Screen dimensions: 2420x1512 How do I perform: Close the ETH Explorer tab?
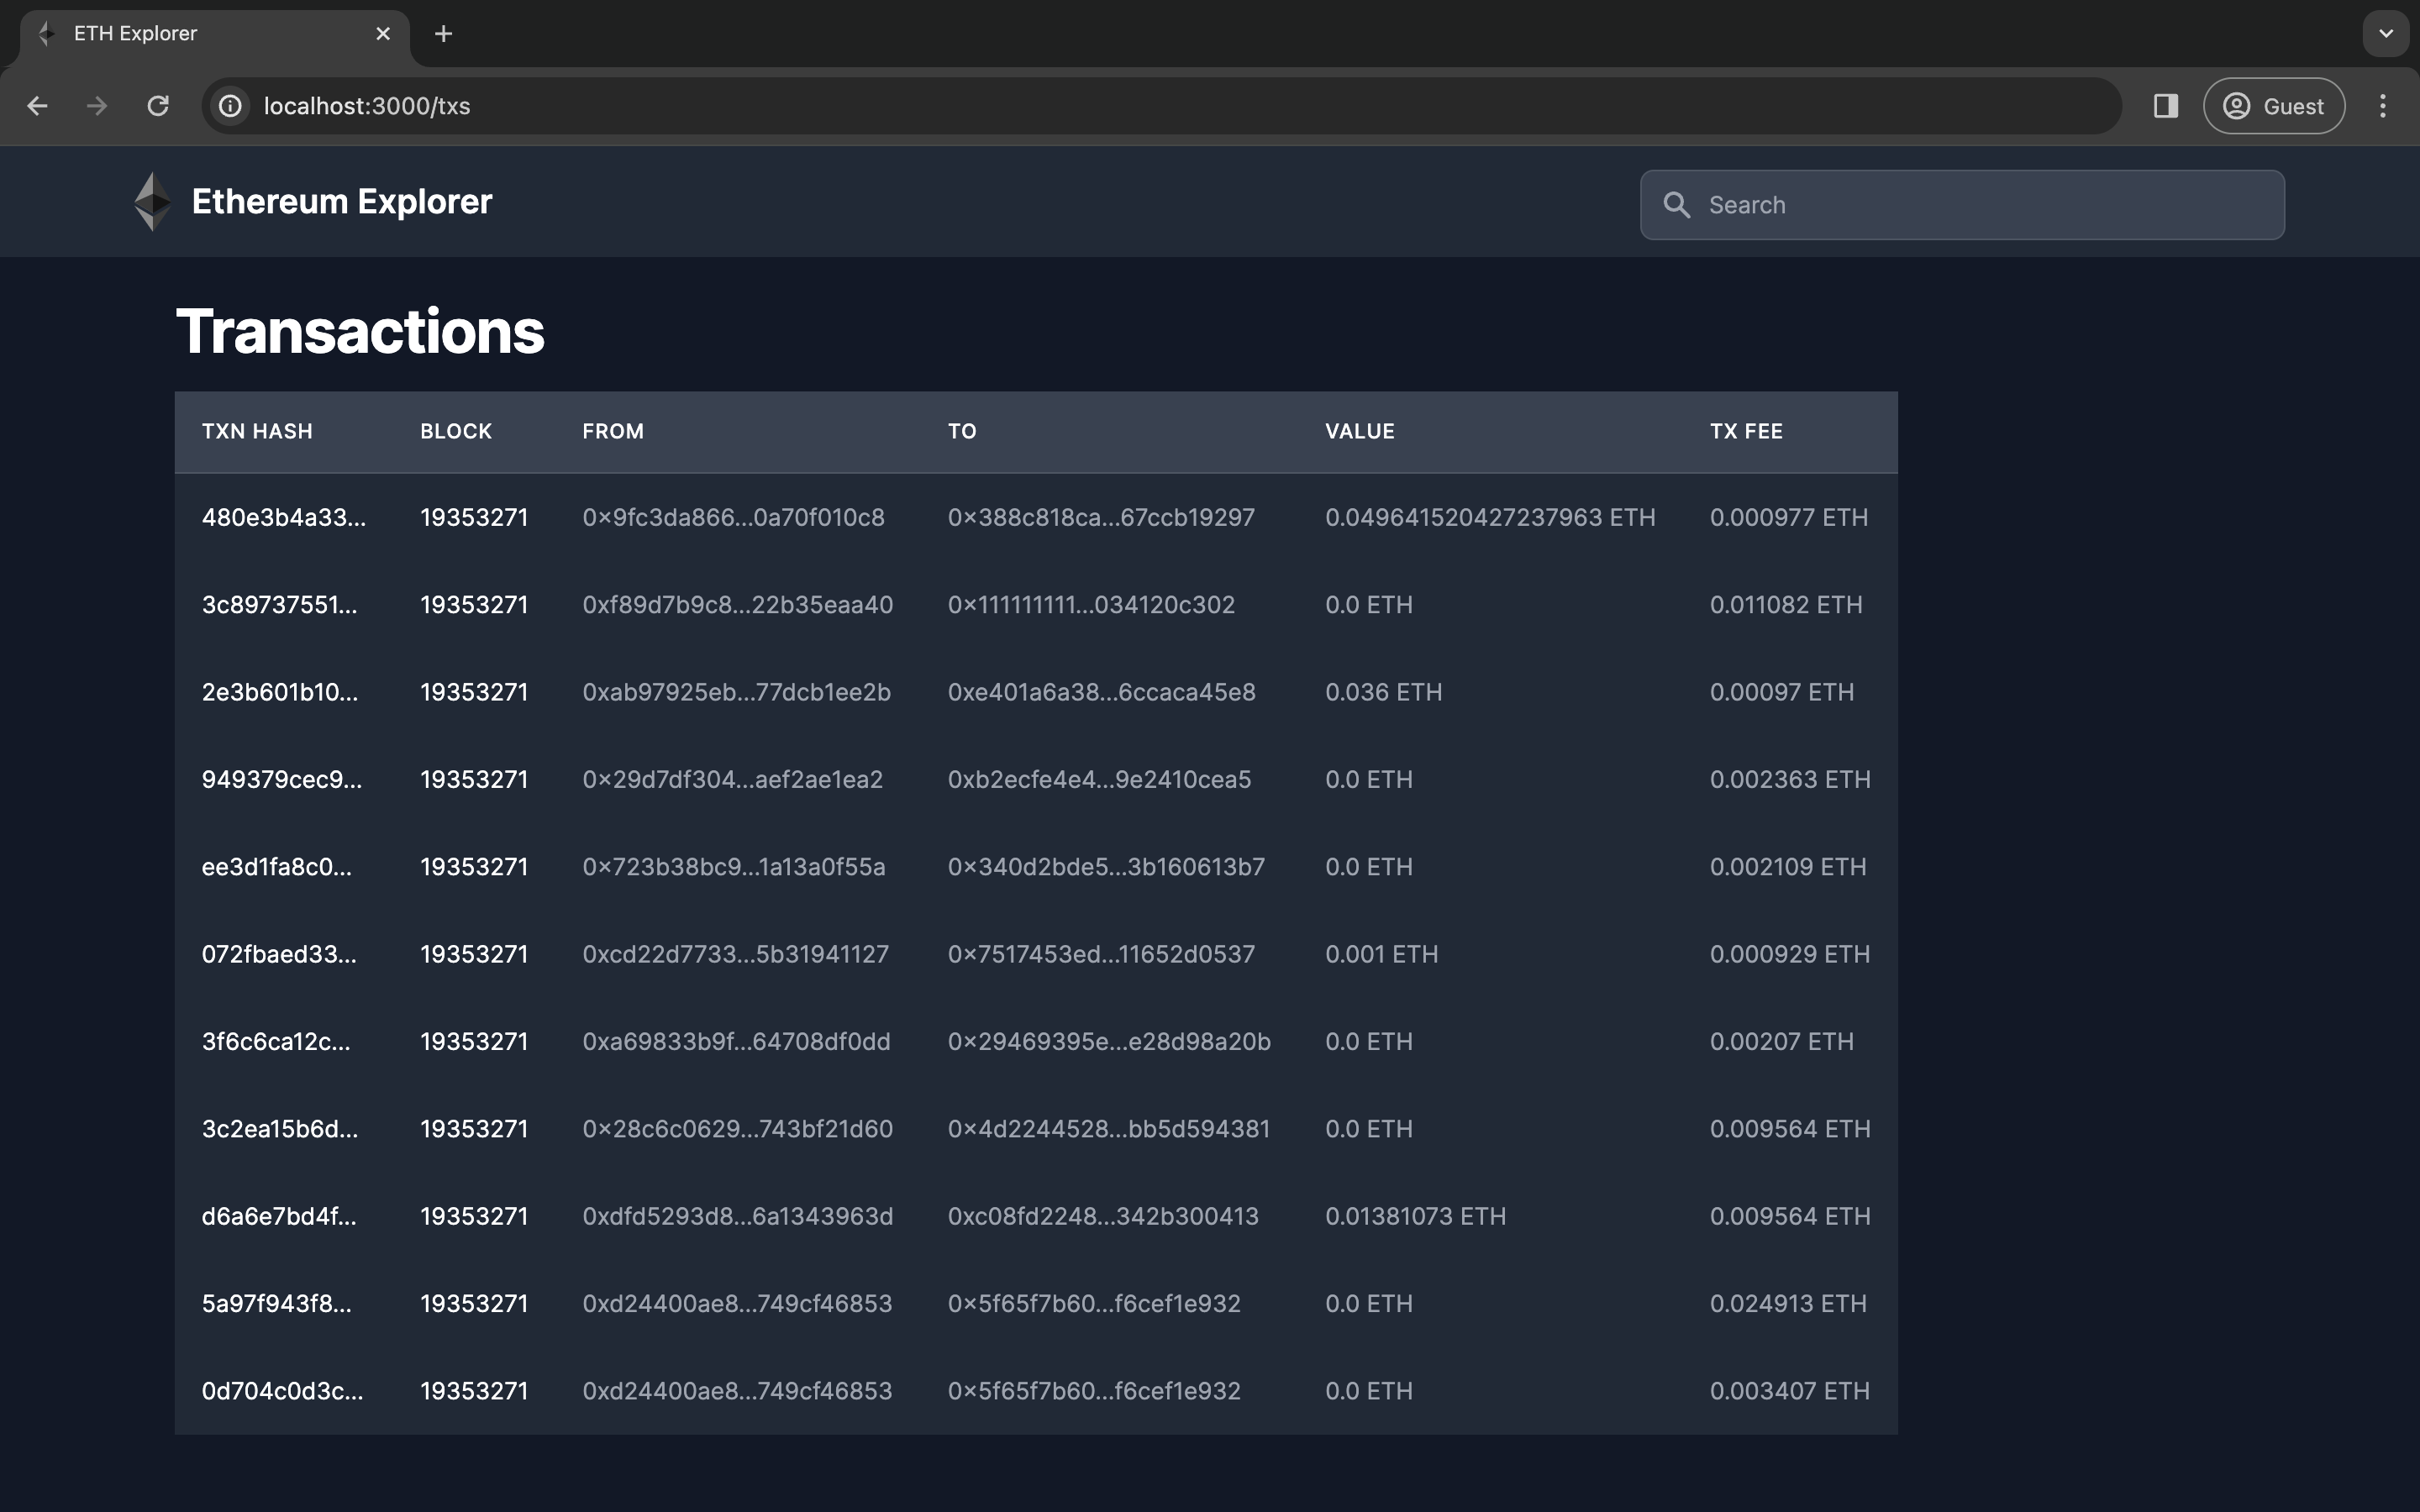point(383,34)
